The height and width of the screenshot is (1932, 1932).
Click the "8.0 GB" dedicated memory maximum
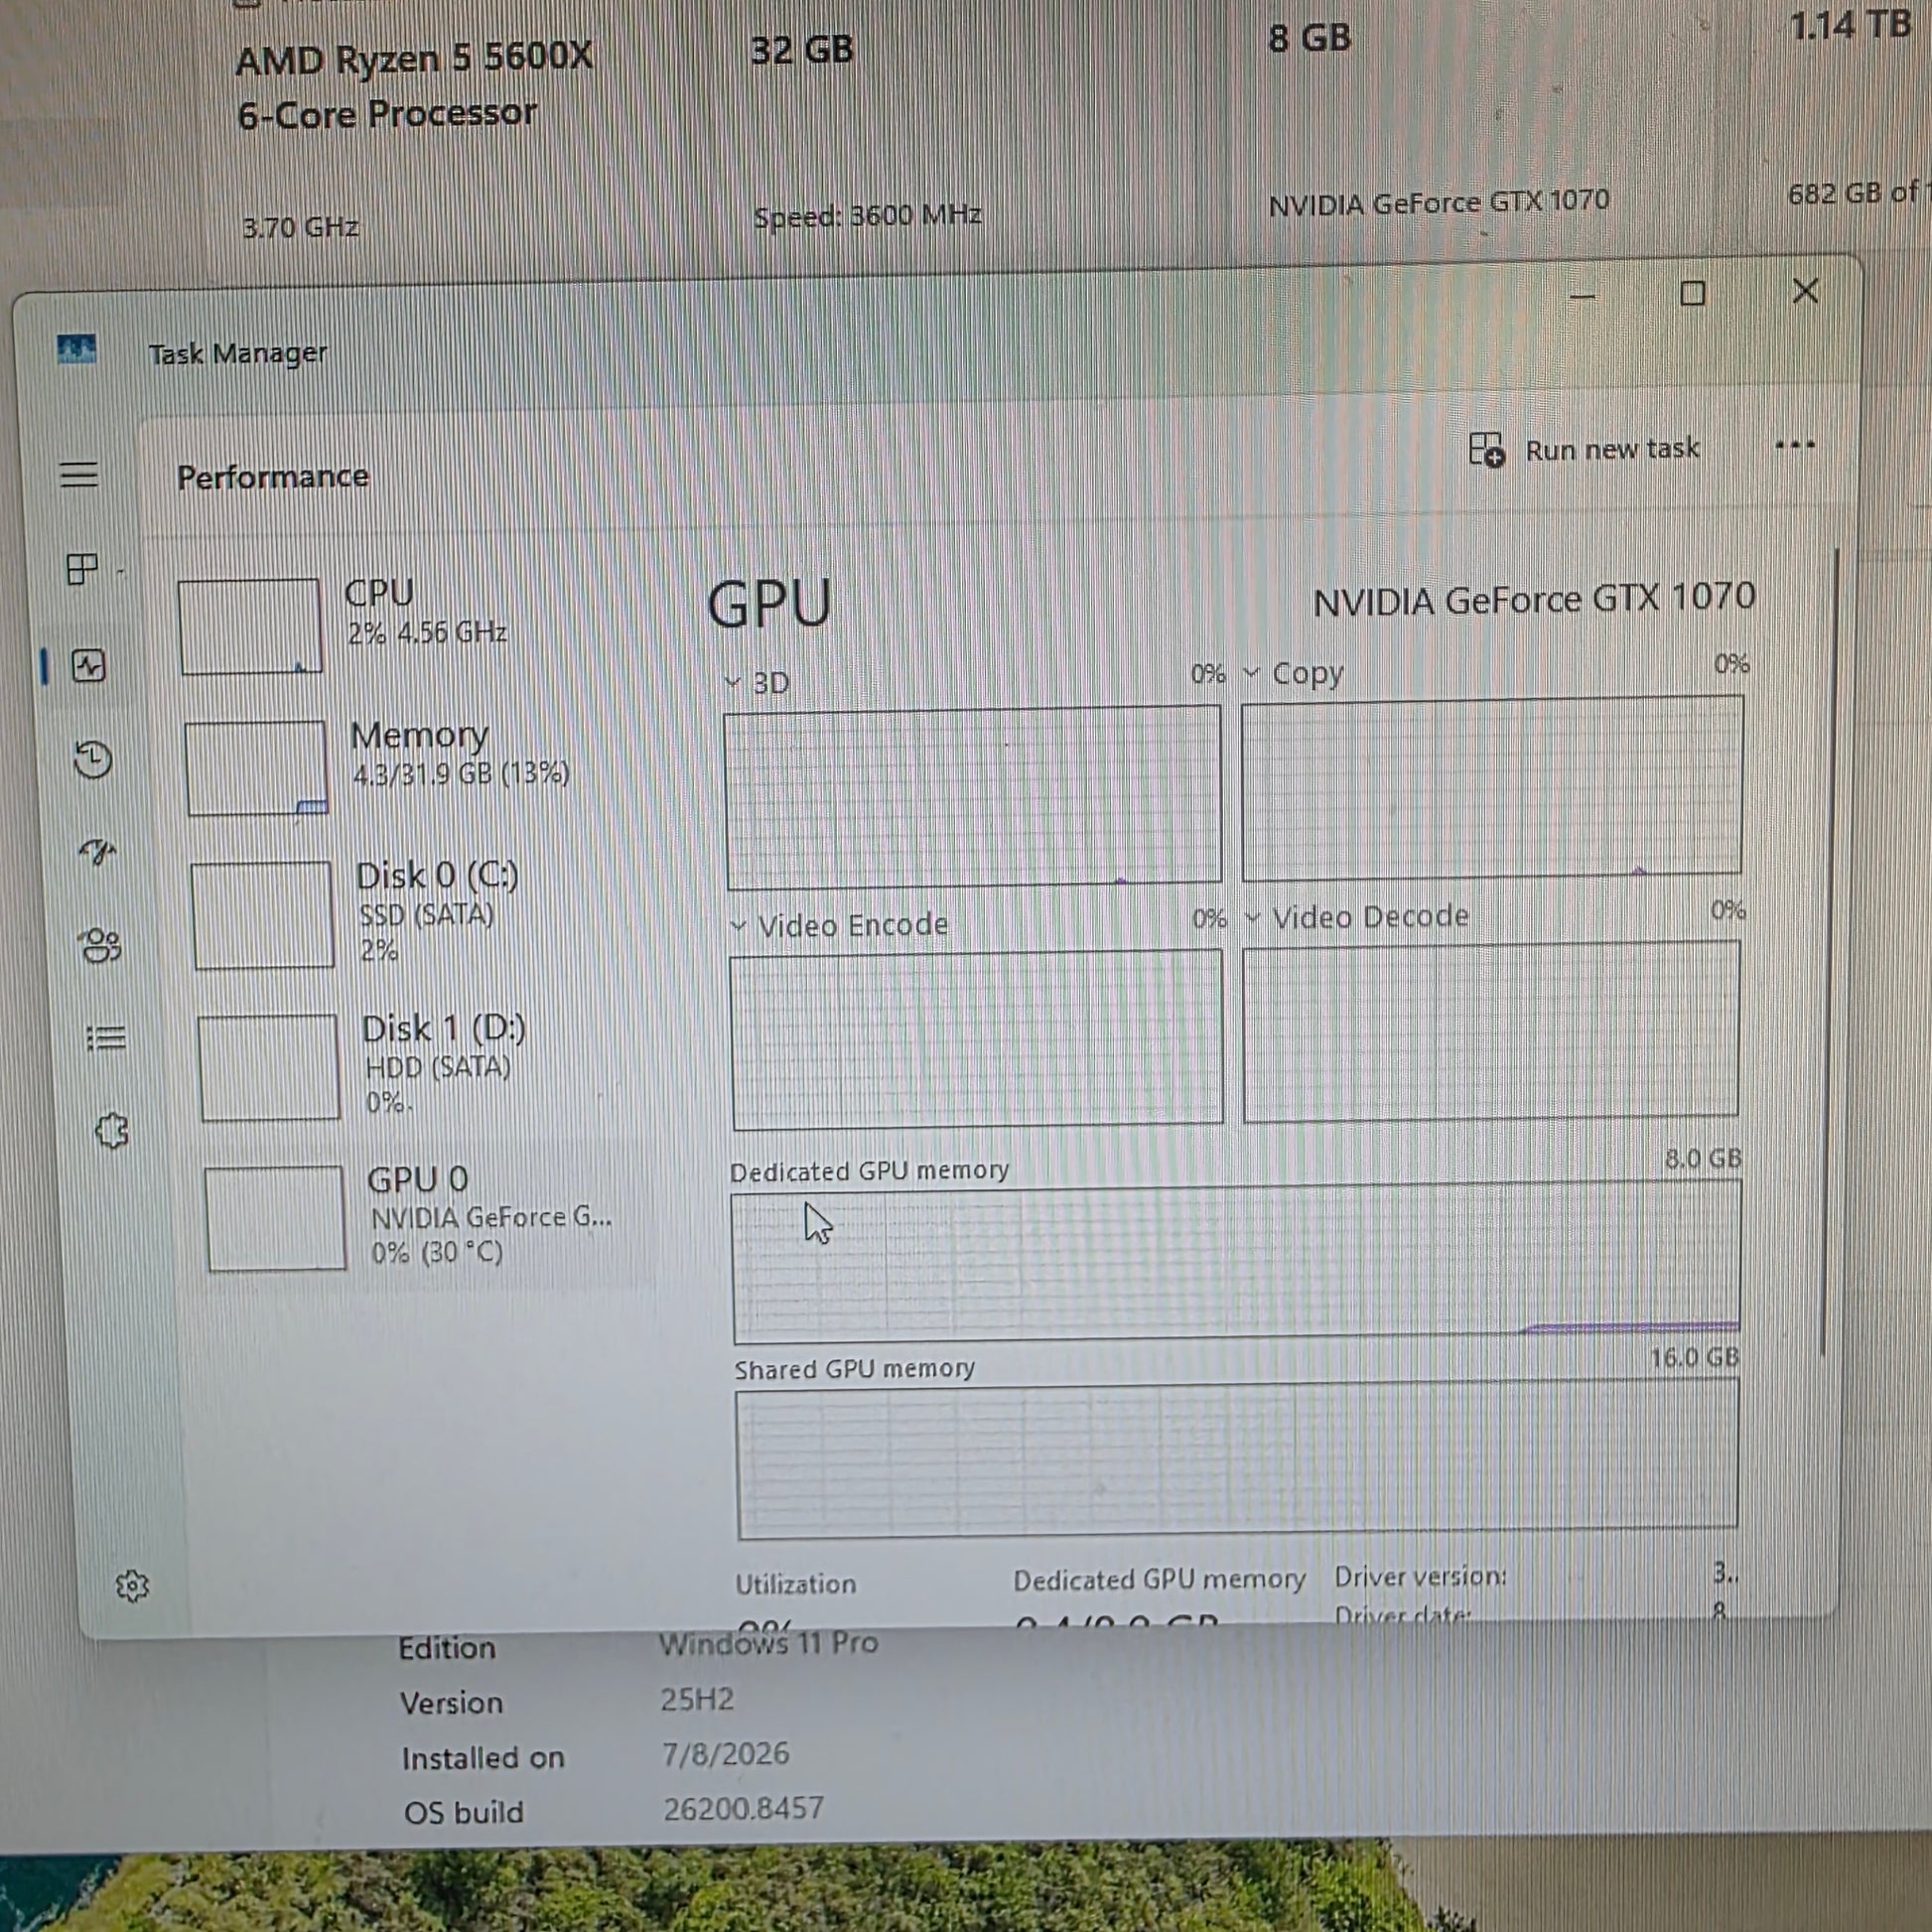click(1703, 1158)
